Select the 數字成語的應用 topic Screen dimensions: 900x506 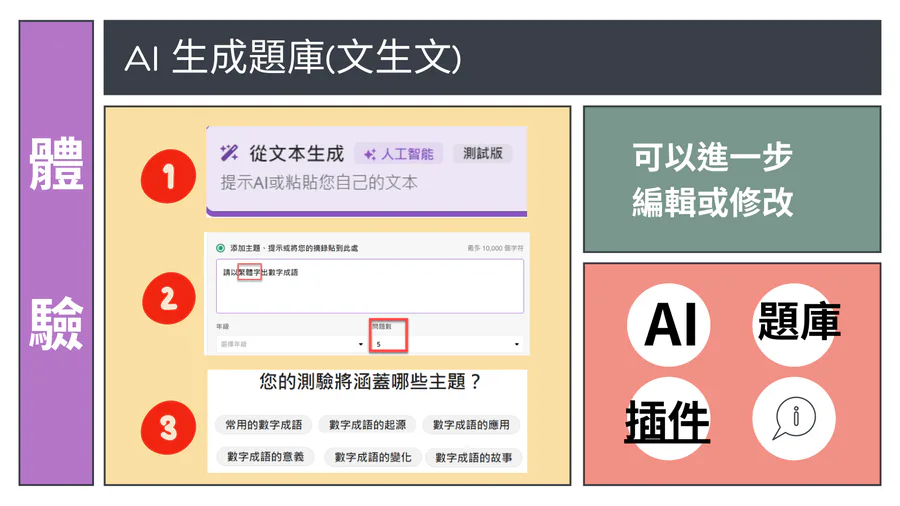coord(471,425)
